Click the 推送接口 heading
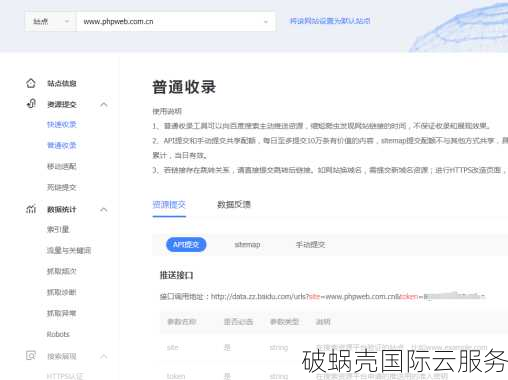508x380 pixels. 176,275
